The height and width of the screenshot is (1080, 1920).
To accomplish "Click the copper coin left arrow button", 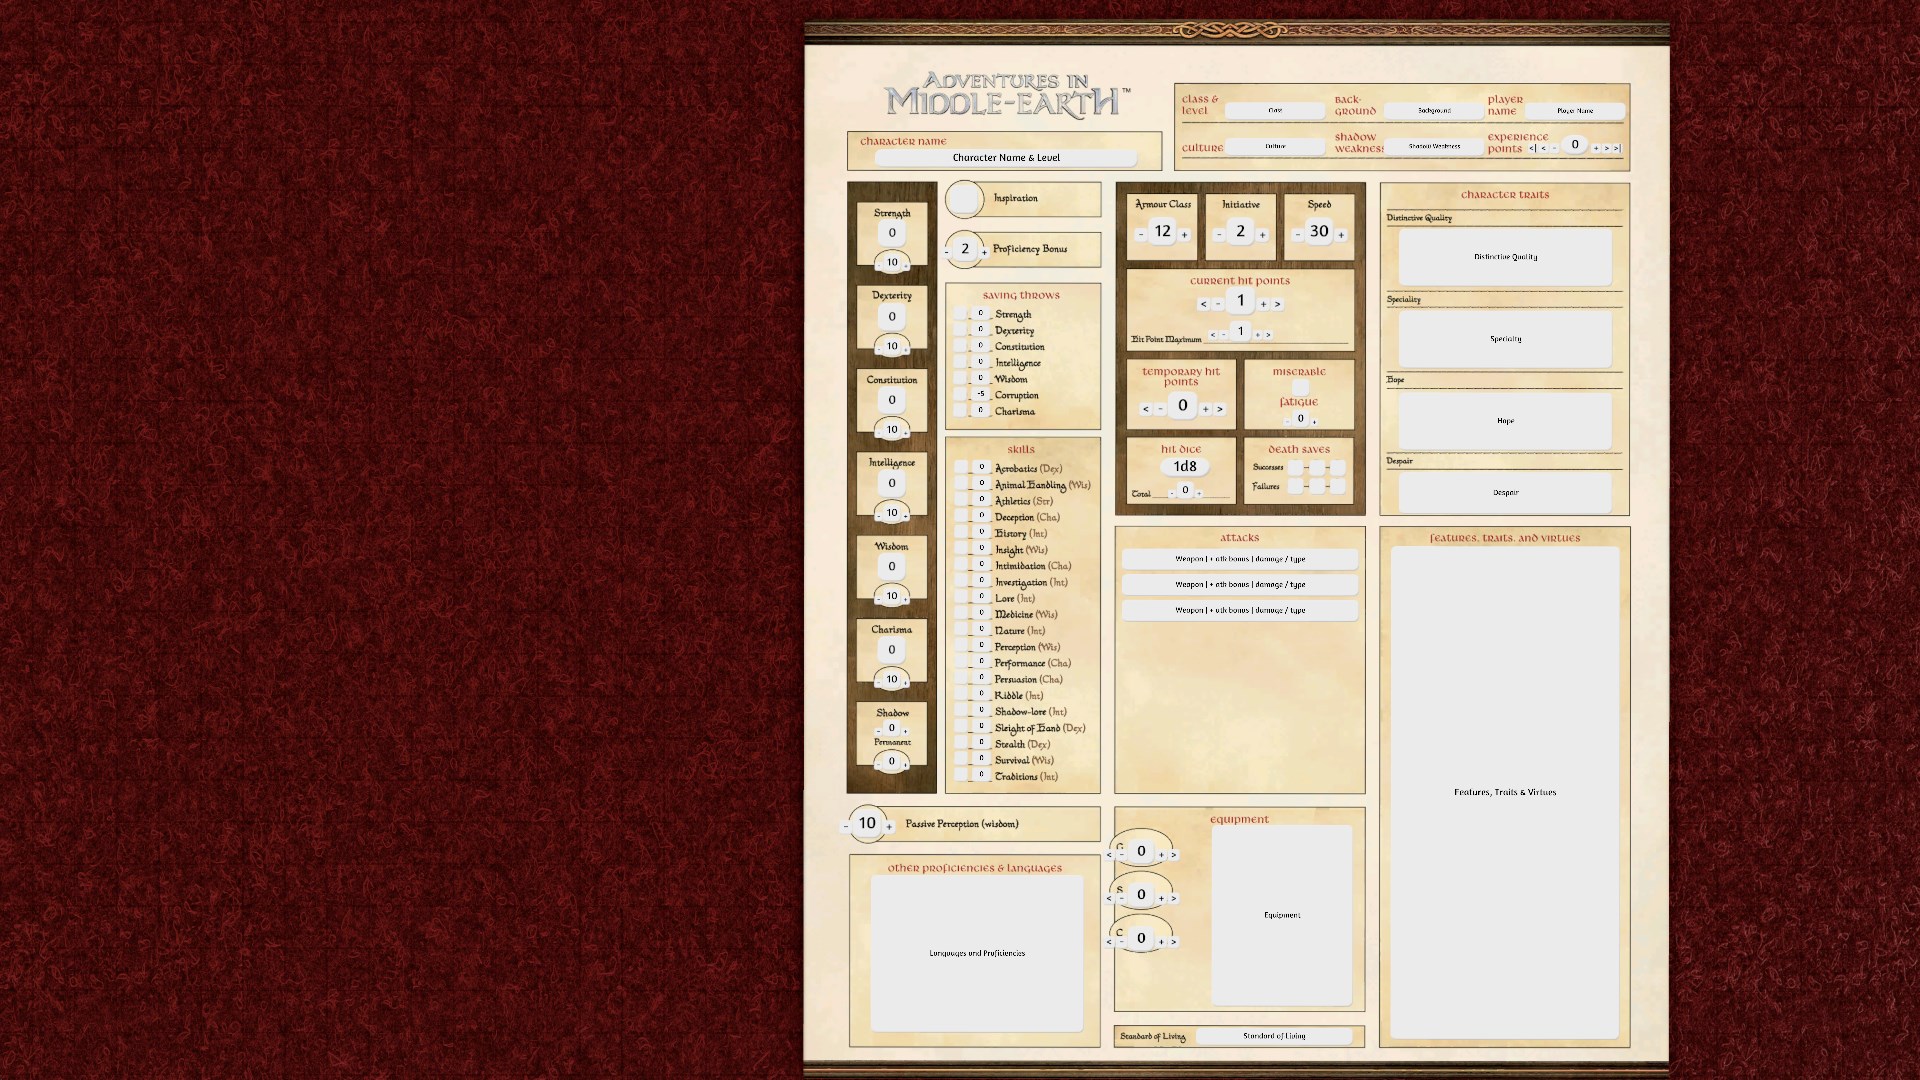I will [x=1109, y=942].
